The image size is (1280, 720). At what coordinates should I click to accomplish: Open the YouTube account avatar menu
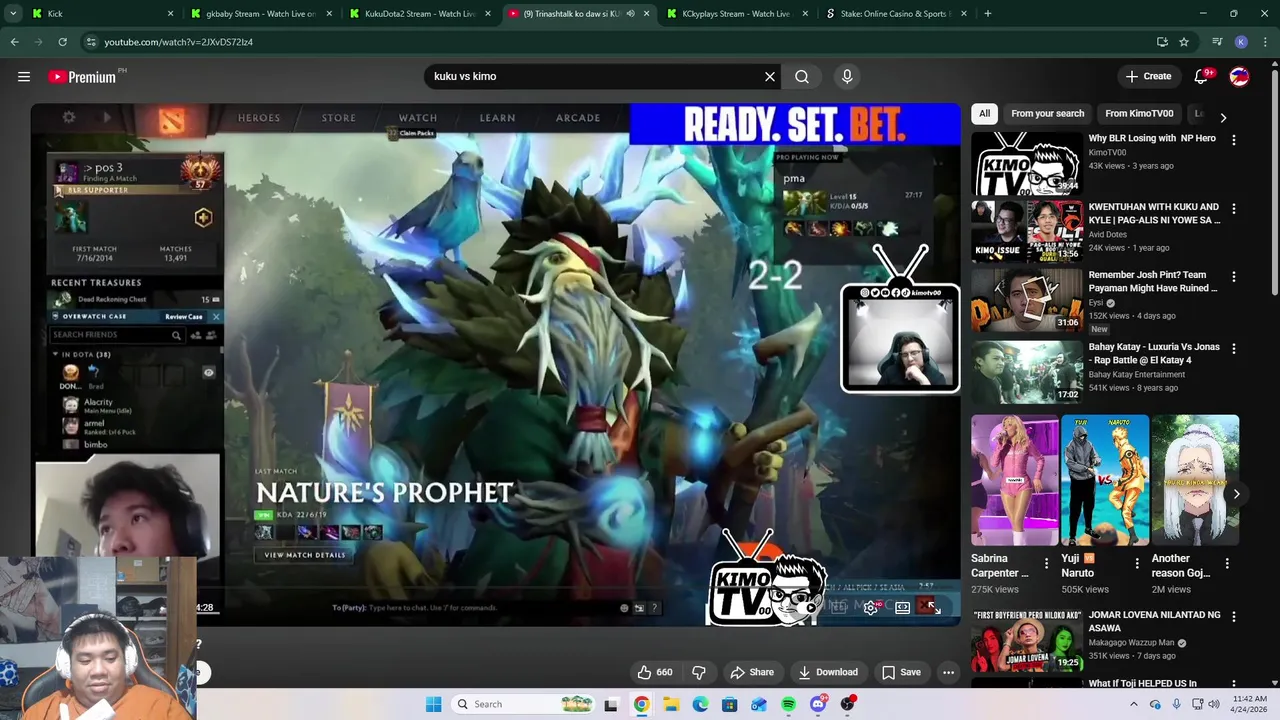click(1239, 76)
